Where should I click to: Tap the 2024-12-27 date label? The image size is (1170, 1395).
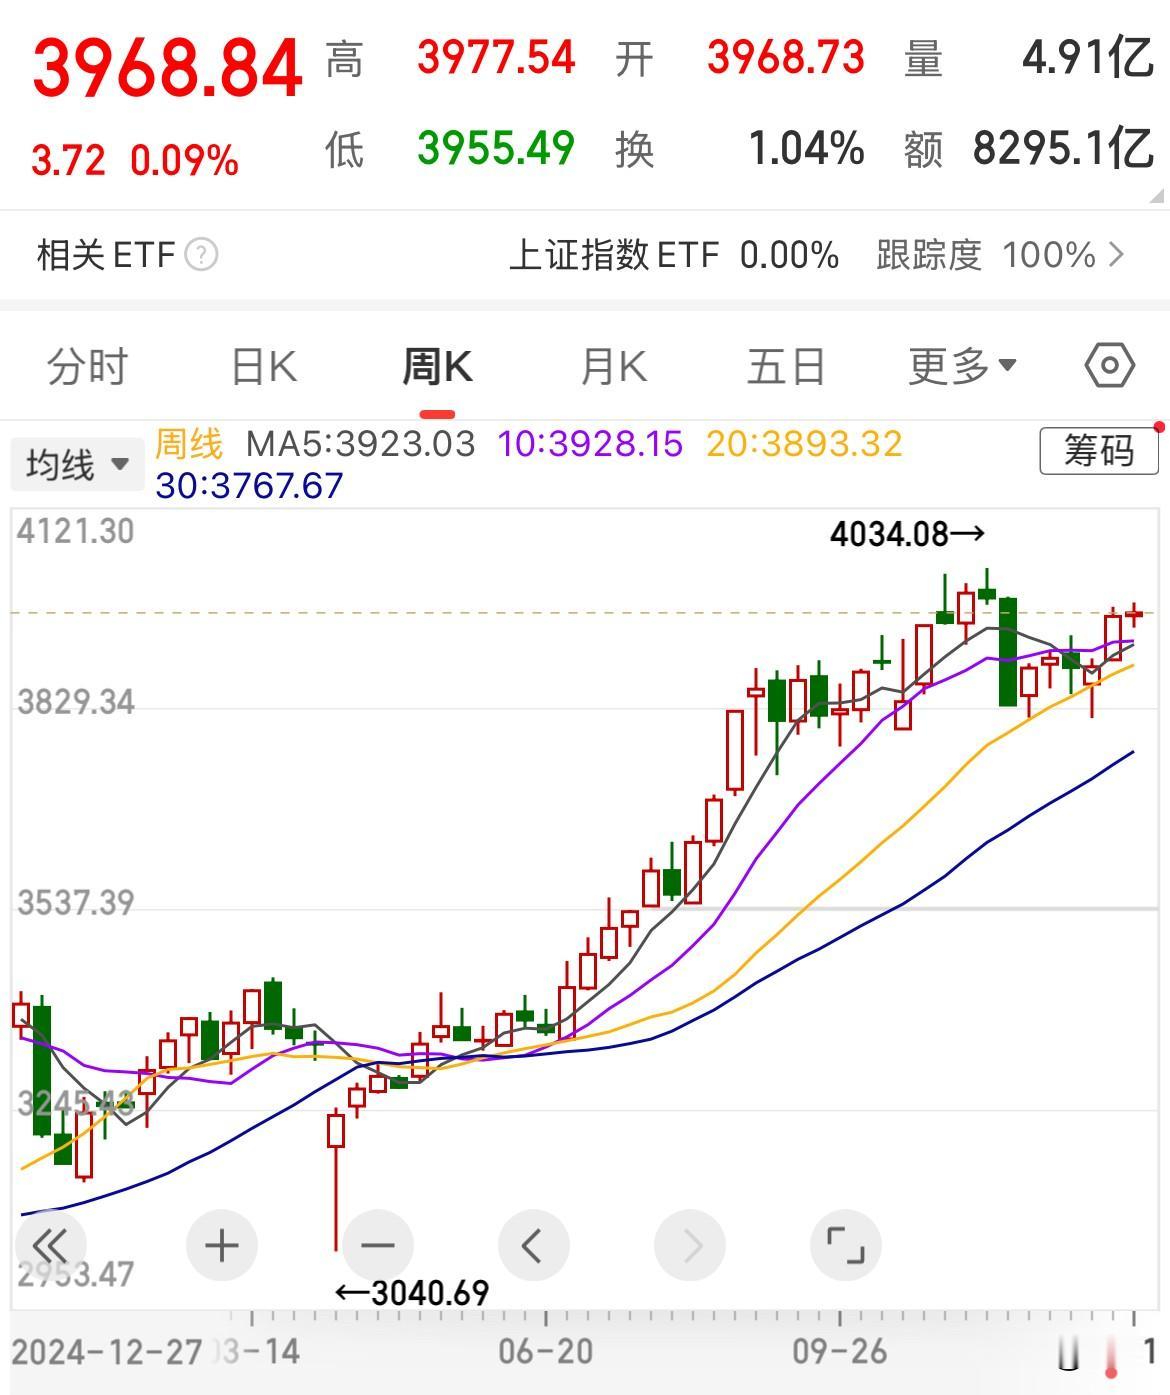[x=107, y=1352]
